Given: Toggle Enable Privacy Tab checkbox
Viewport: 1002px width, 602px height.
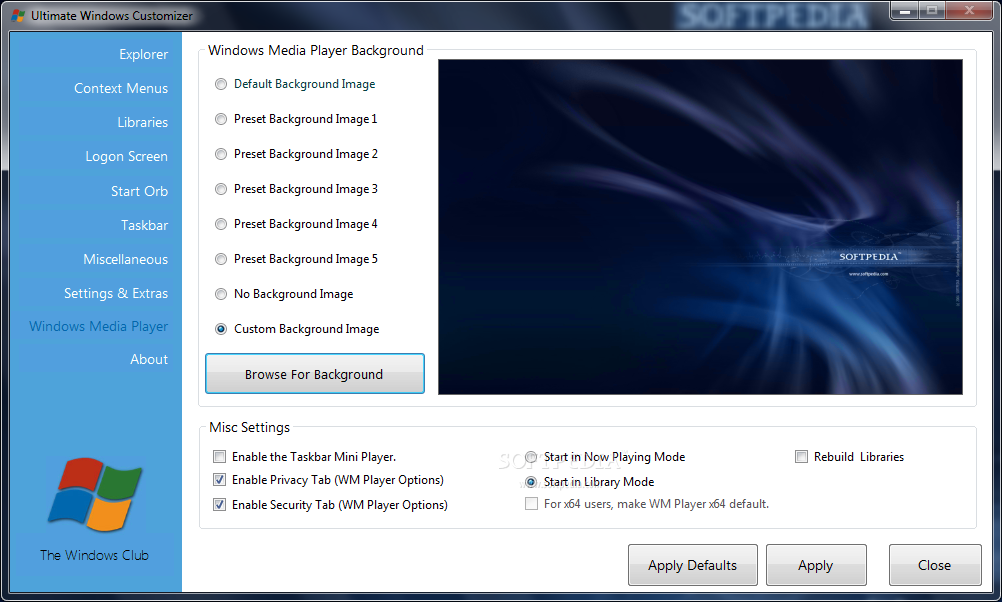Looking at the screenshot, I should coord(220,480).
